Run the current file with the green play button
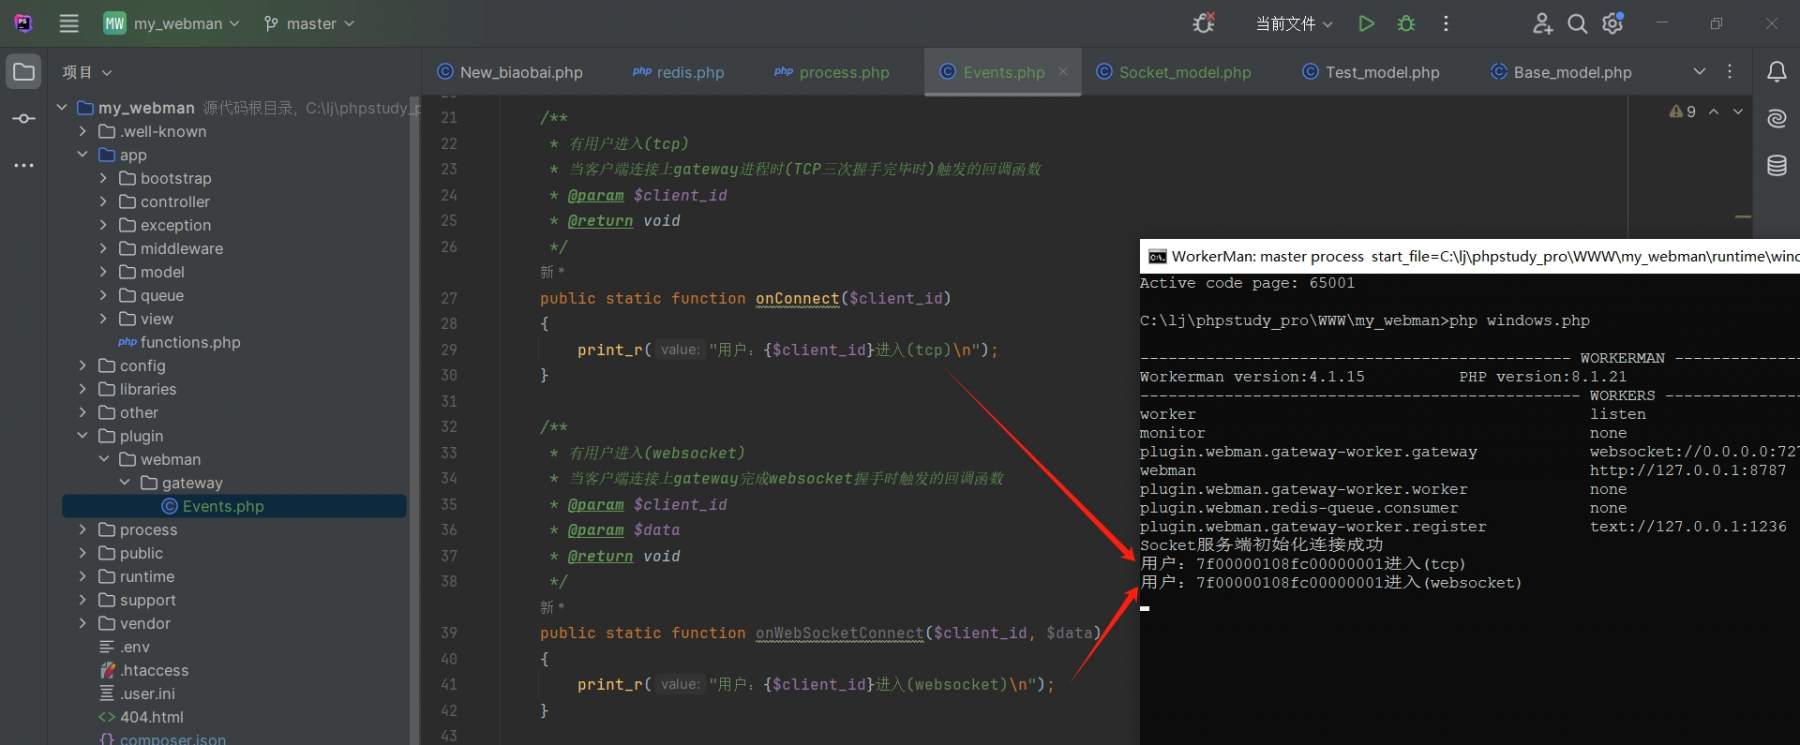The width and height of the screenshot is (1800, 745). pos(1366,23)
